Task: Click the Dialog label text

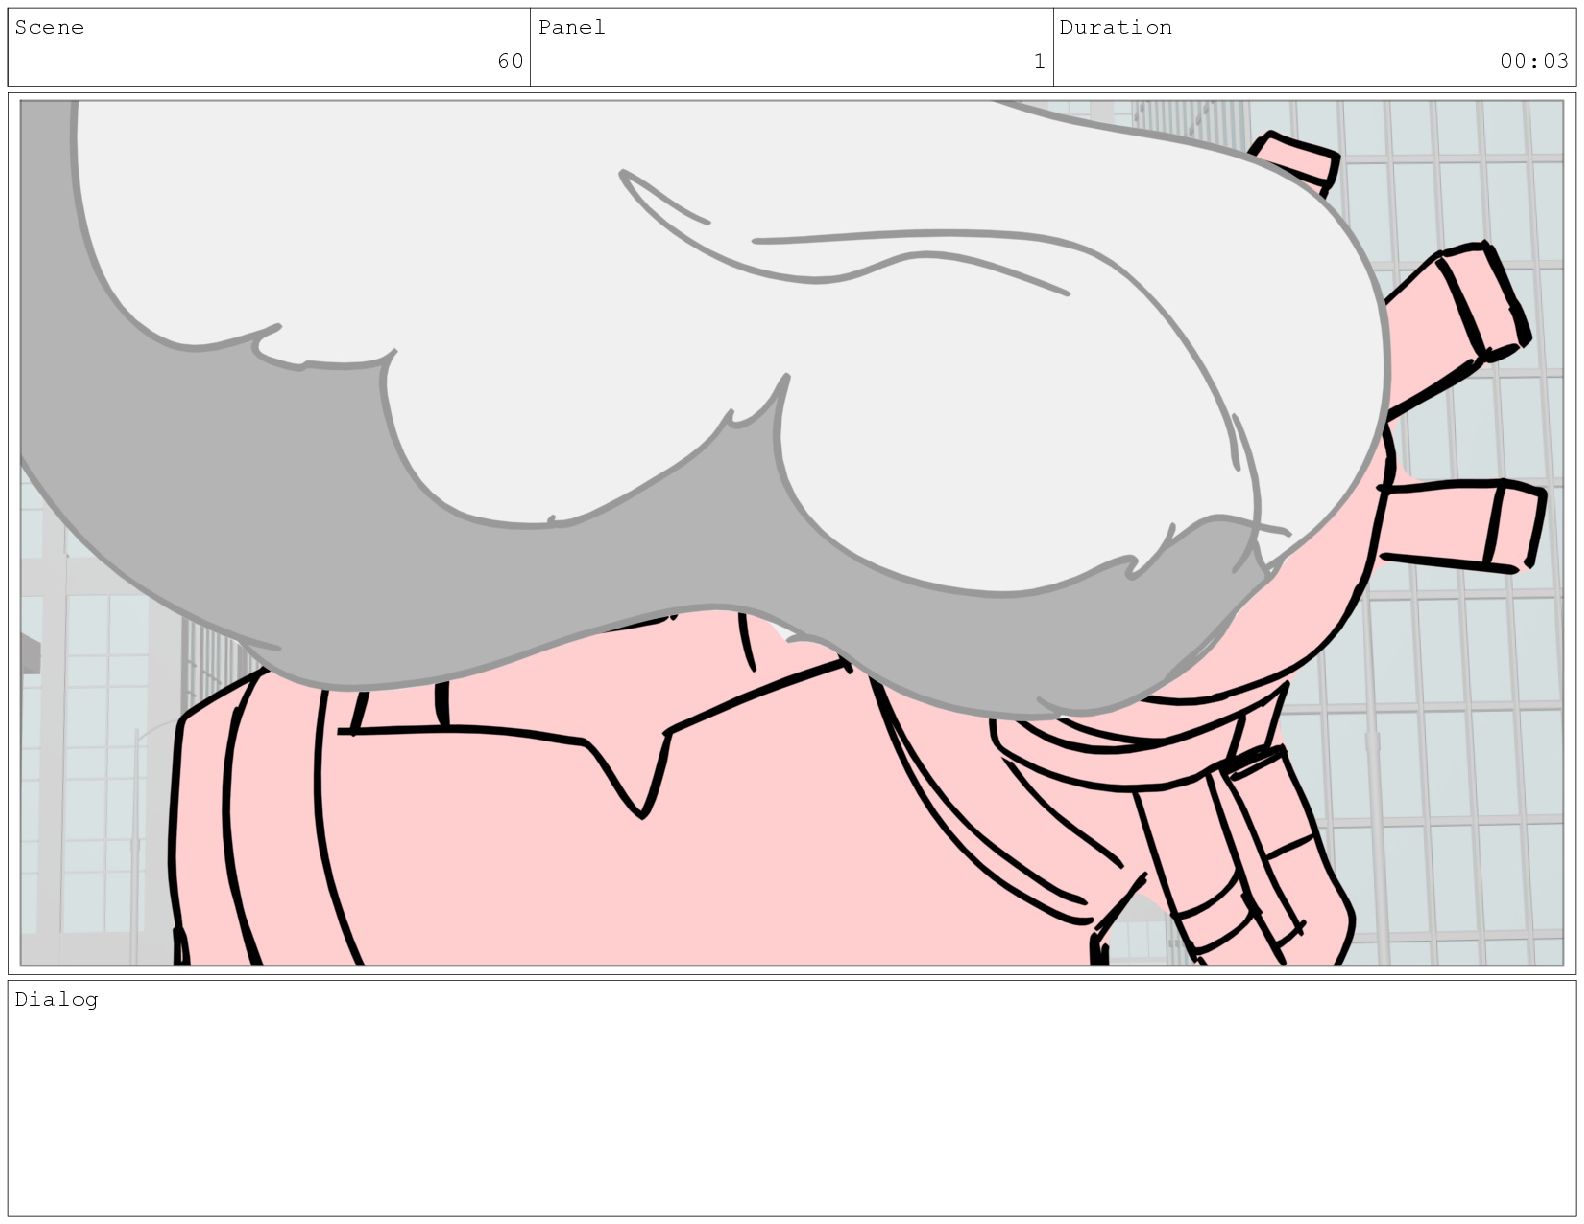Action: (56, 999)
